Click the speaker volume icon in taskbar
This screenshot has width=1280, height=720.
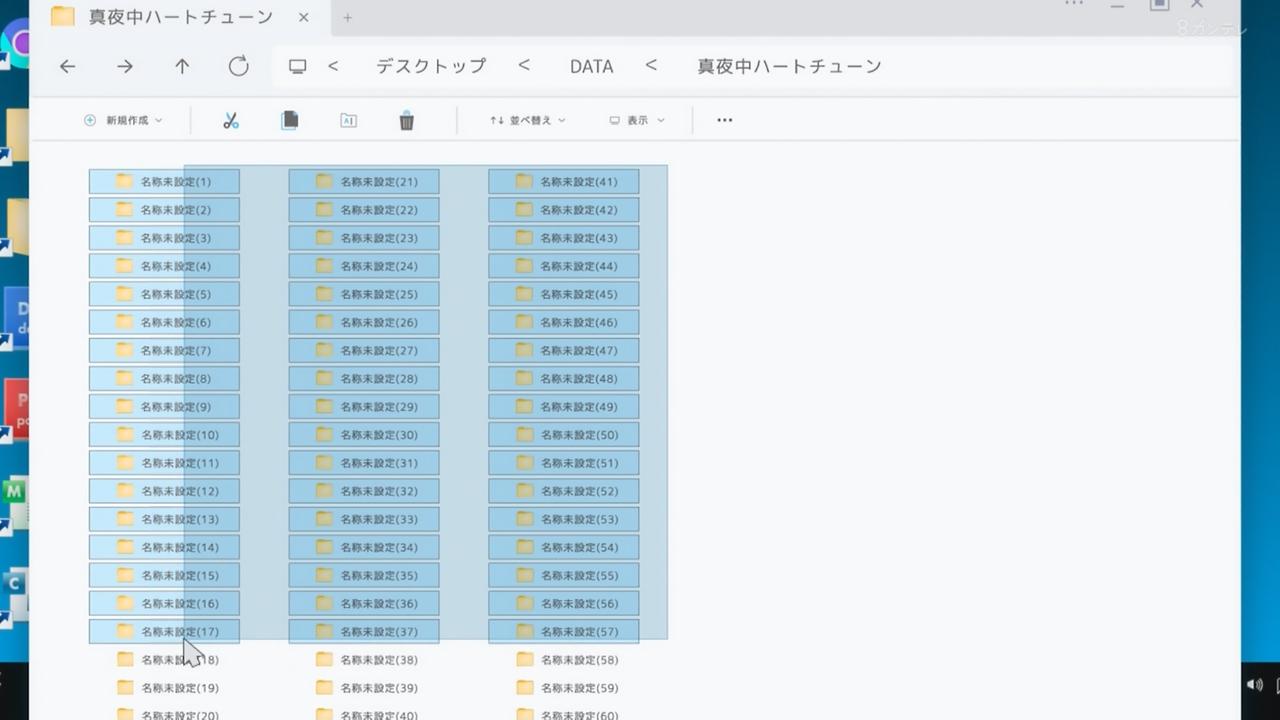point(1254,685)
